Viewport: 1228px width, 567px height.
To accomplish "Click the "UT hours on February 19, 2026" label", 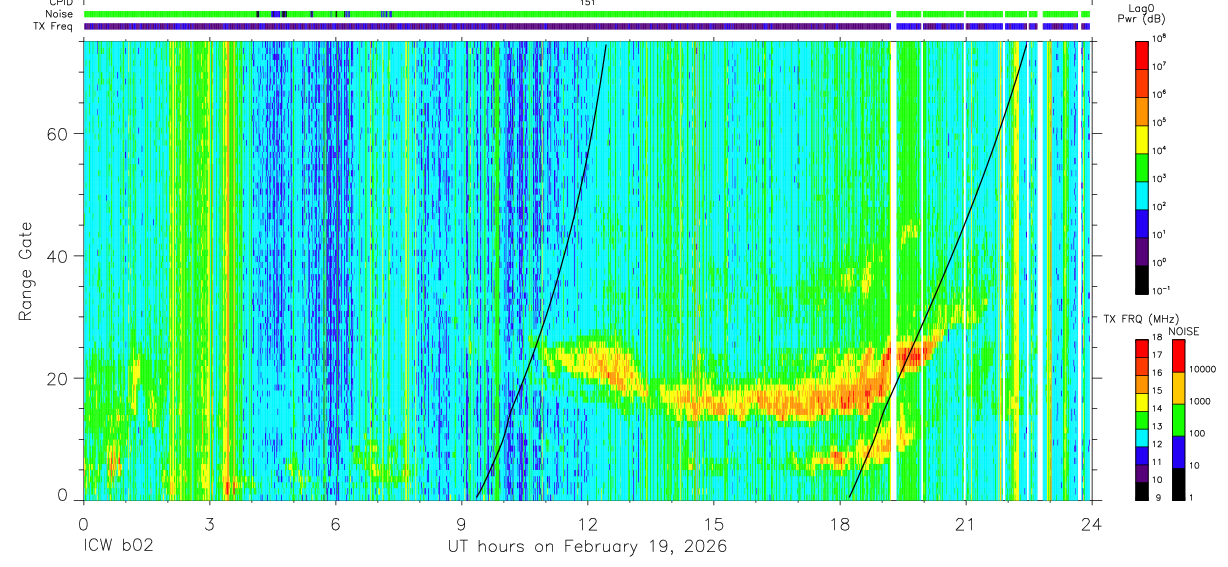I will click(x=586, y=547).
